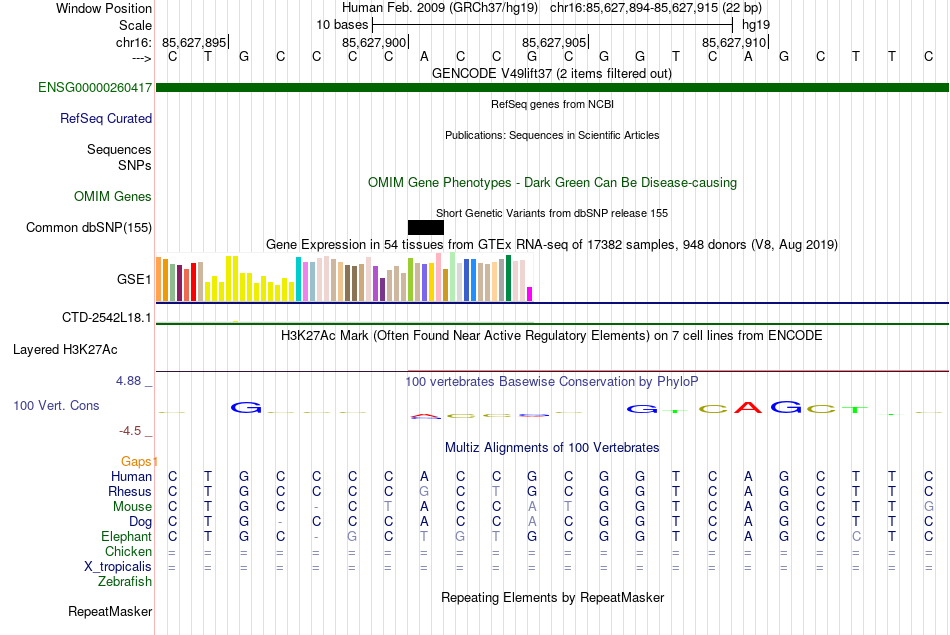Click the RefSeq genes from NCBI title
The image size is (950, 635).
point(553,104)
